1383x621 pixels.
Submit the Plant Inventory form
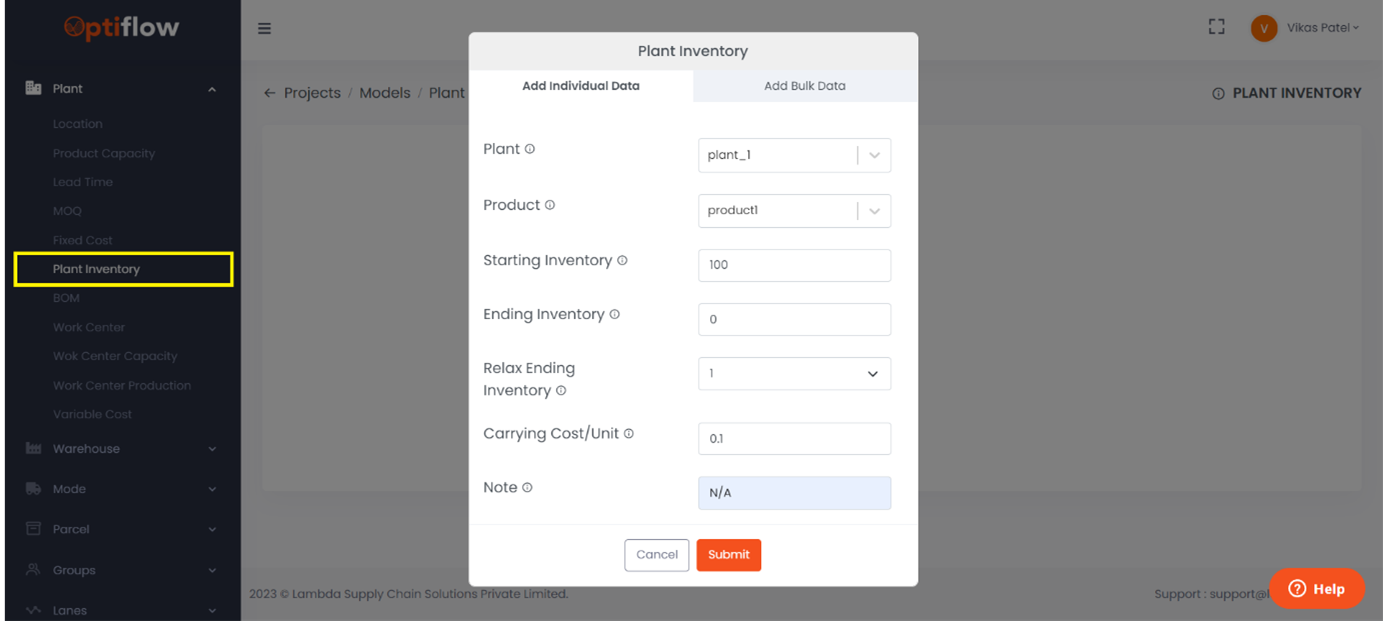coord(728,555)
